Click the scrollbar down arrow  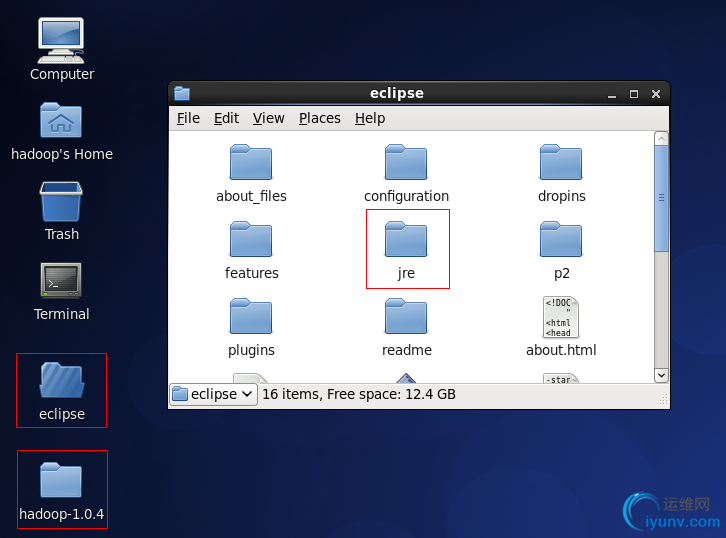661,375
